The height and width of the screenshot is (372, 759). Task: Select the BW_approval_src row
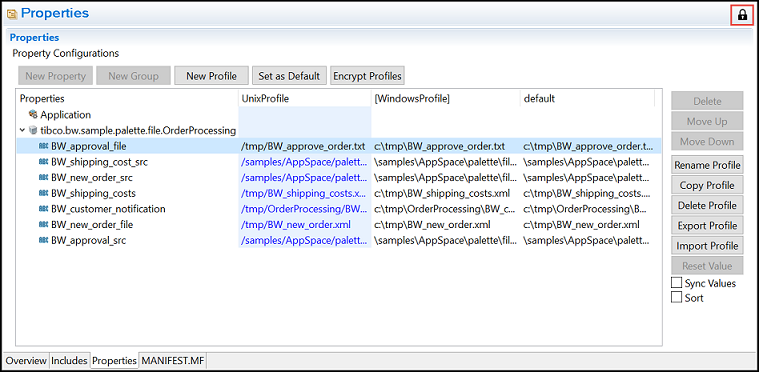point(339,240)
